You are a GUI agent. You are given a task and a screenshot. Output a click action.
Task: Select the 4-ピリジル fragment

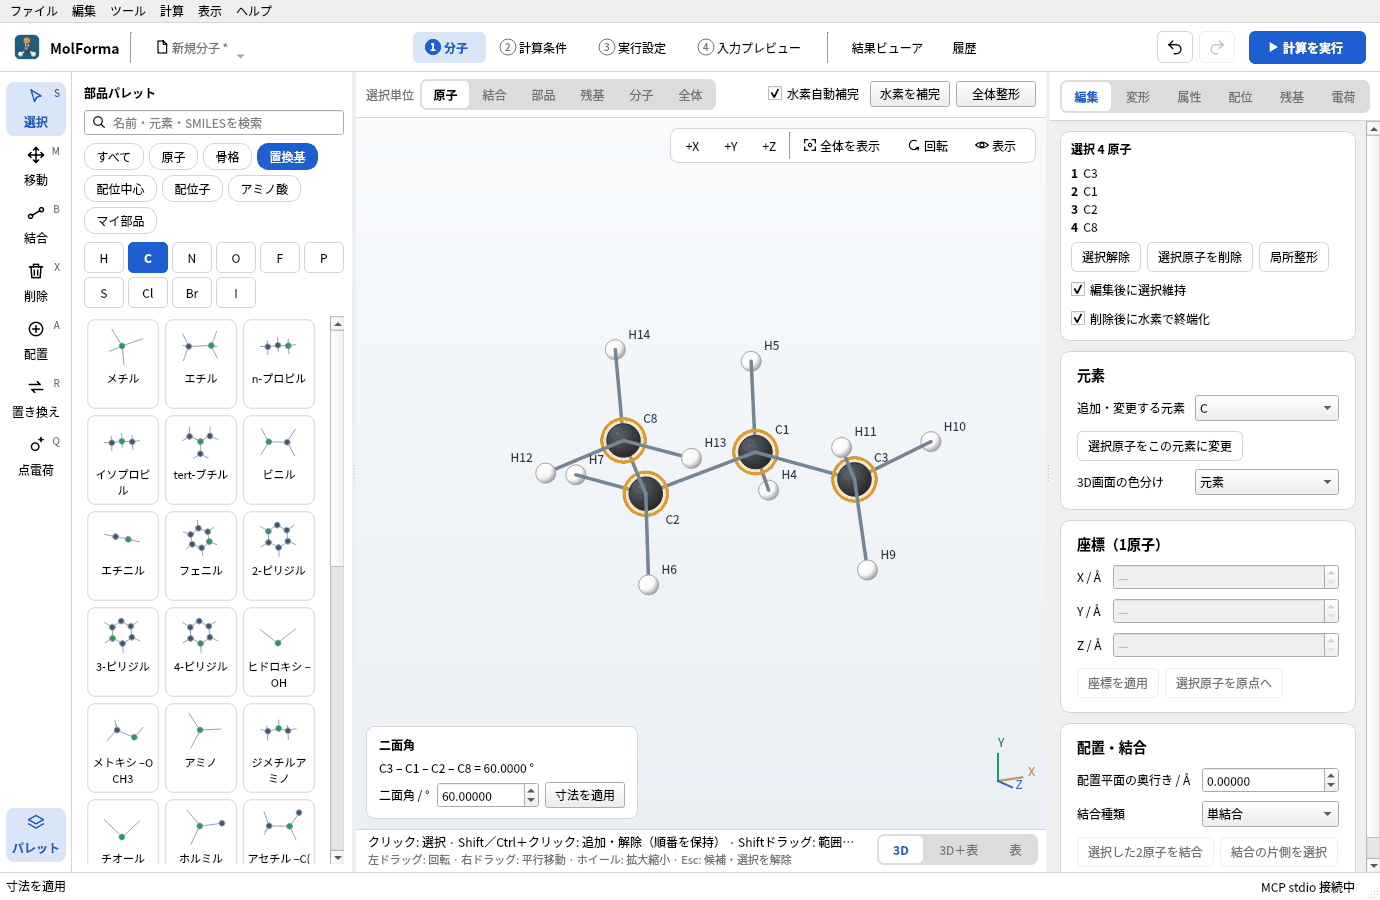point(201,651)
